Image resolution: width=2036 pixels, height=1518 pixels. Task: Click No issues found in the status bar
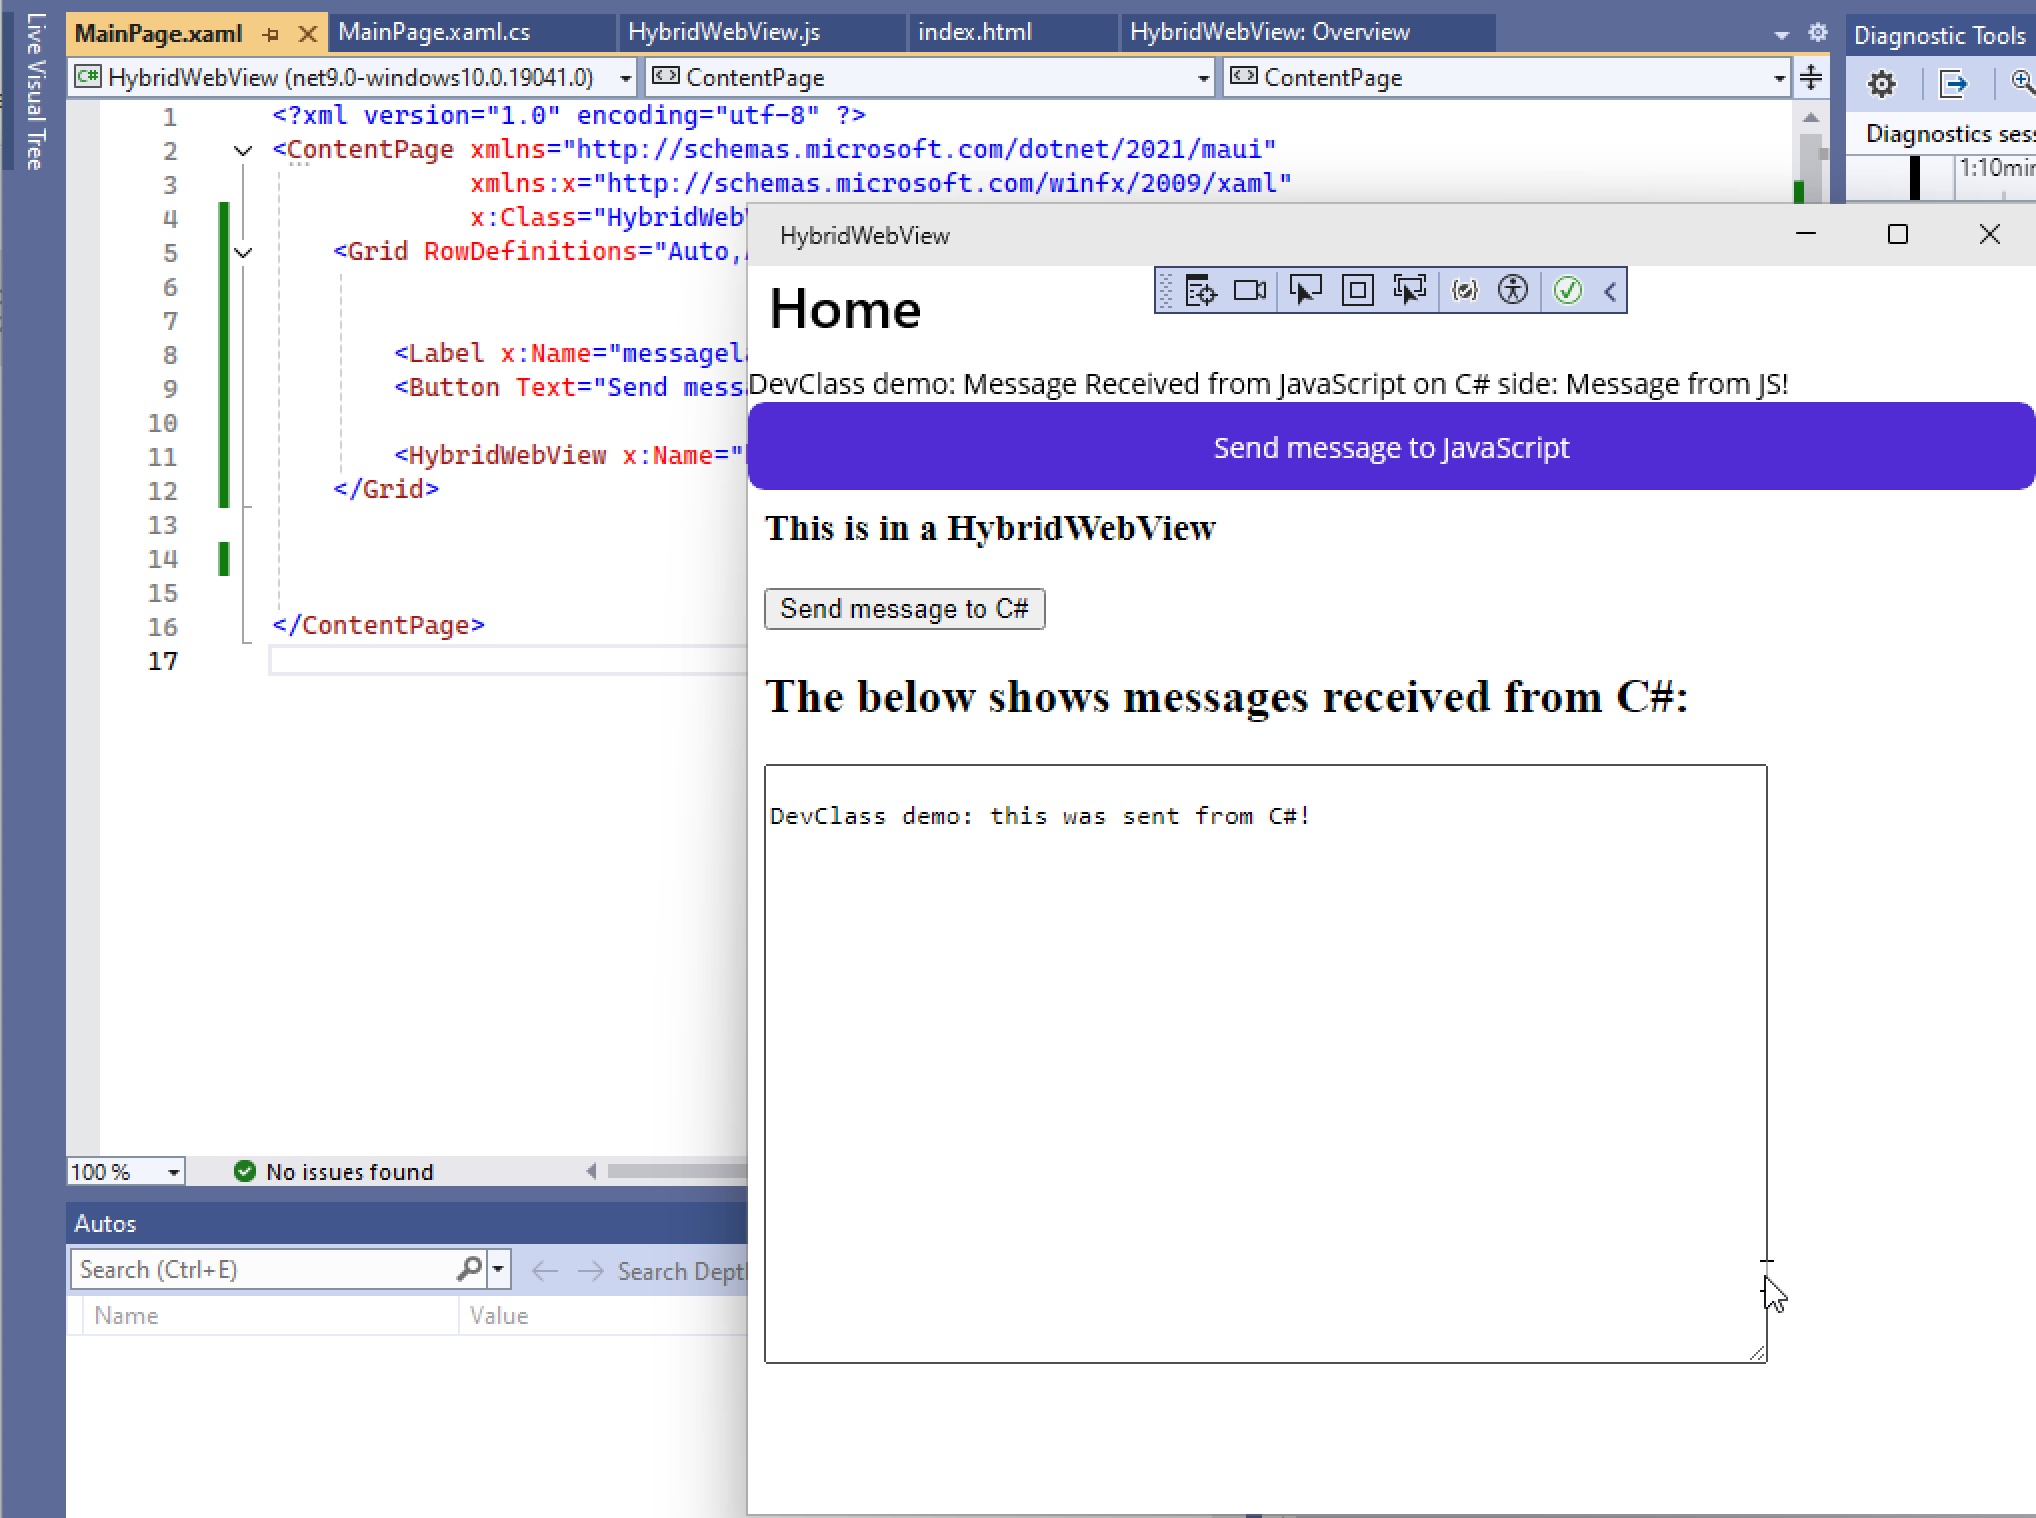pos(348,1171)
